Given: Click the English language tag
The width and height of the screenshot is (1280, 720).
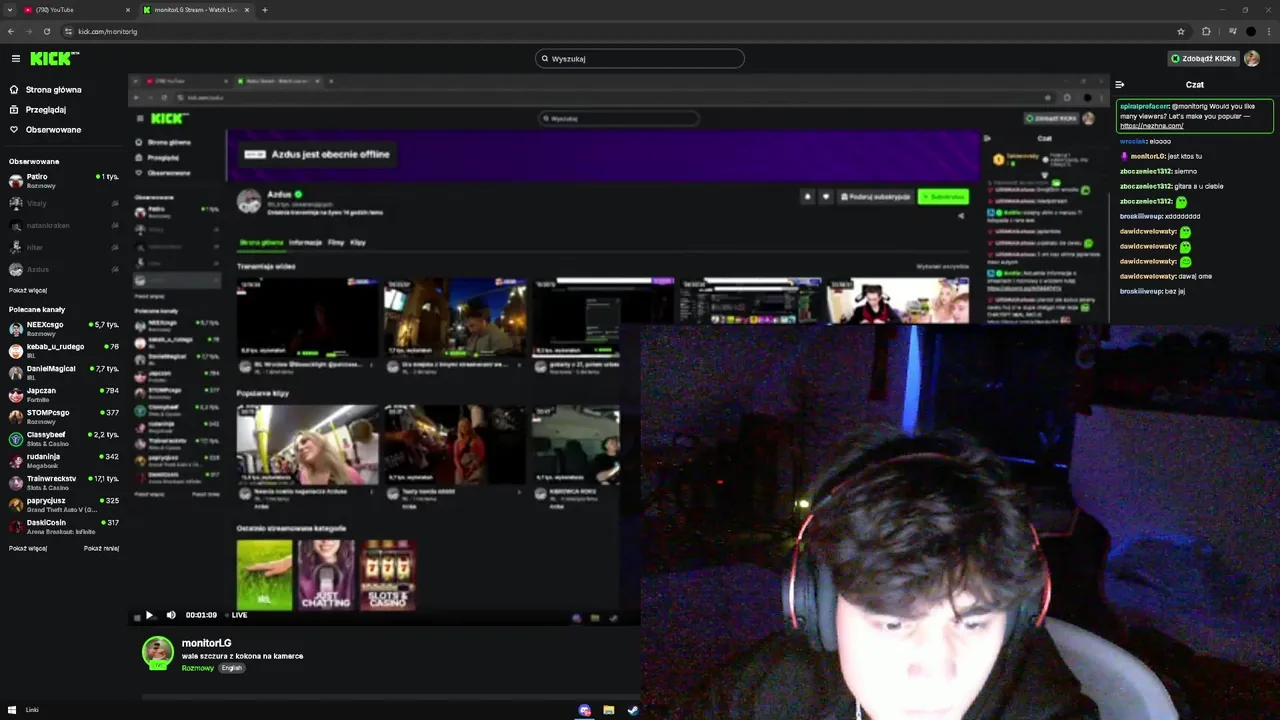Looking at the screenshot, I should [232, 668].
